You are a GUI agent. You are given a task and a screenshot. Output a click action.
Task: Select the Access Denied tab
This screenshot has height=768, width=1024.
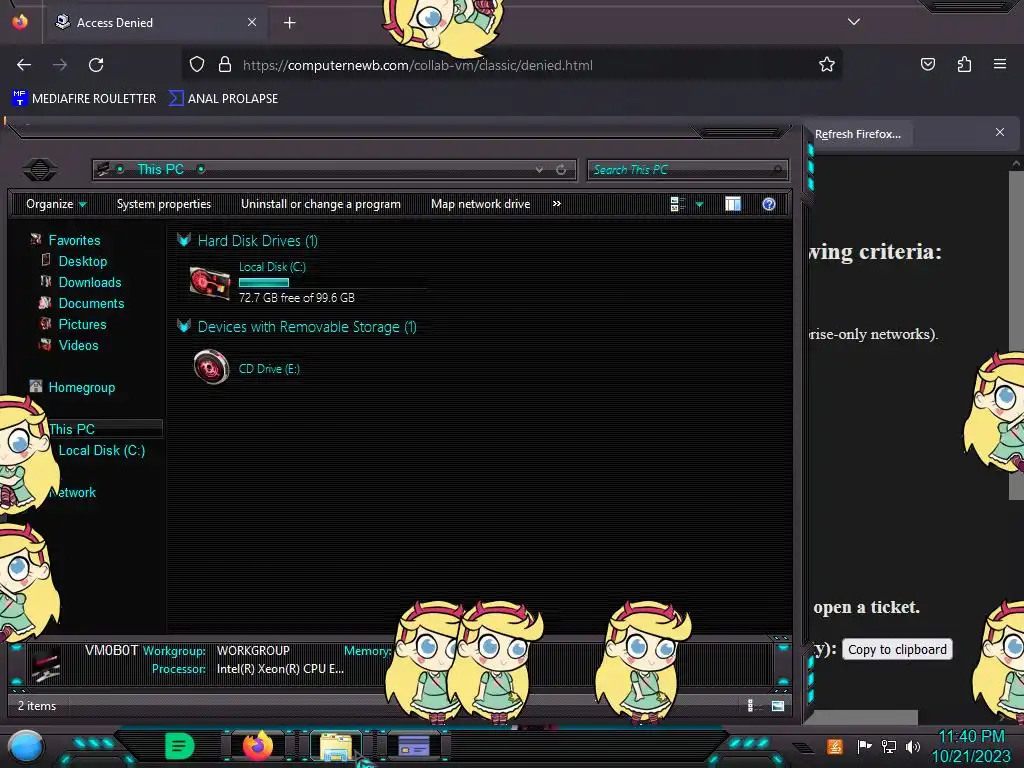(157, 22)
